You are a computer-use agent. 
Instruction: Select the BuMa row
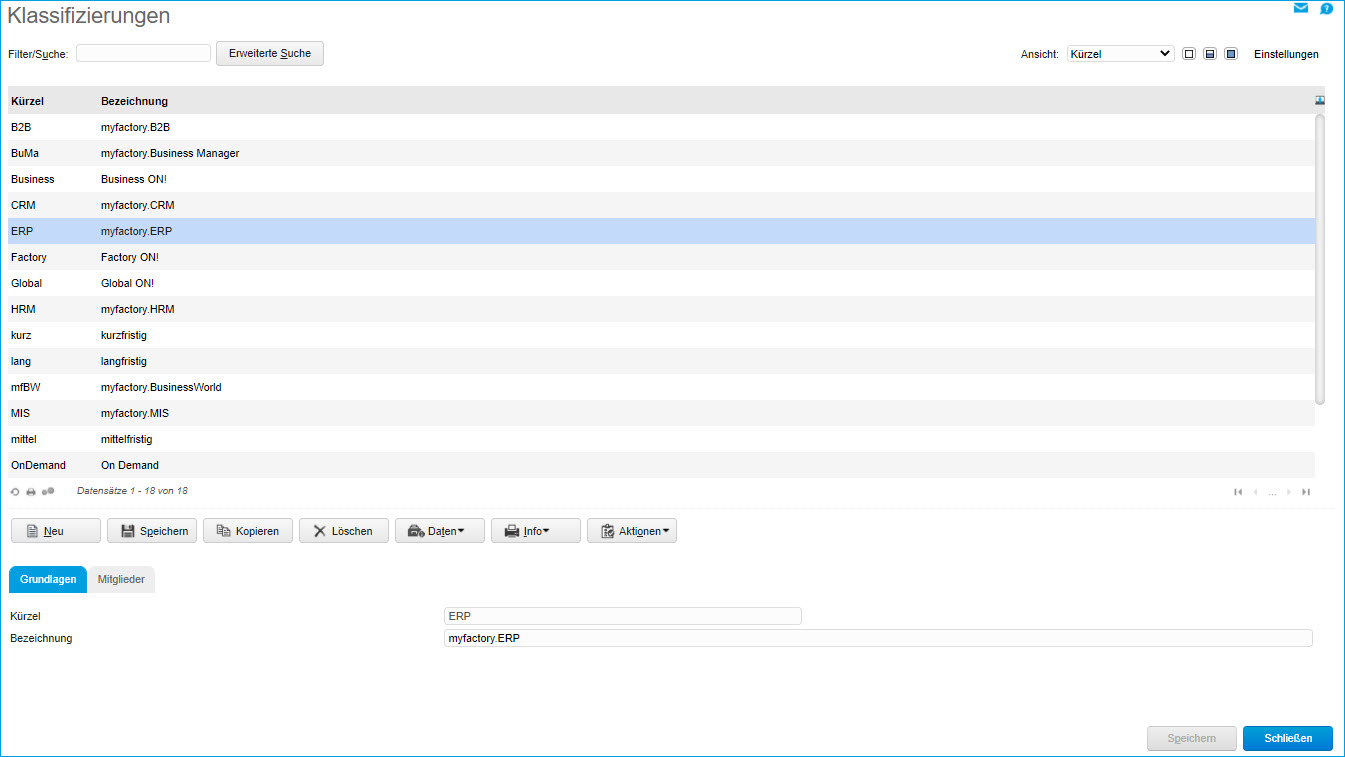(661, 153)
